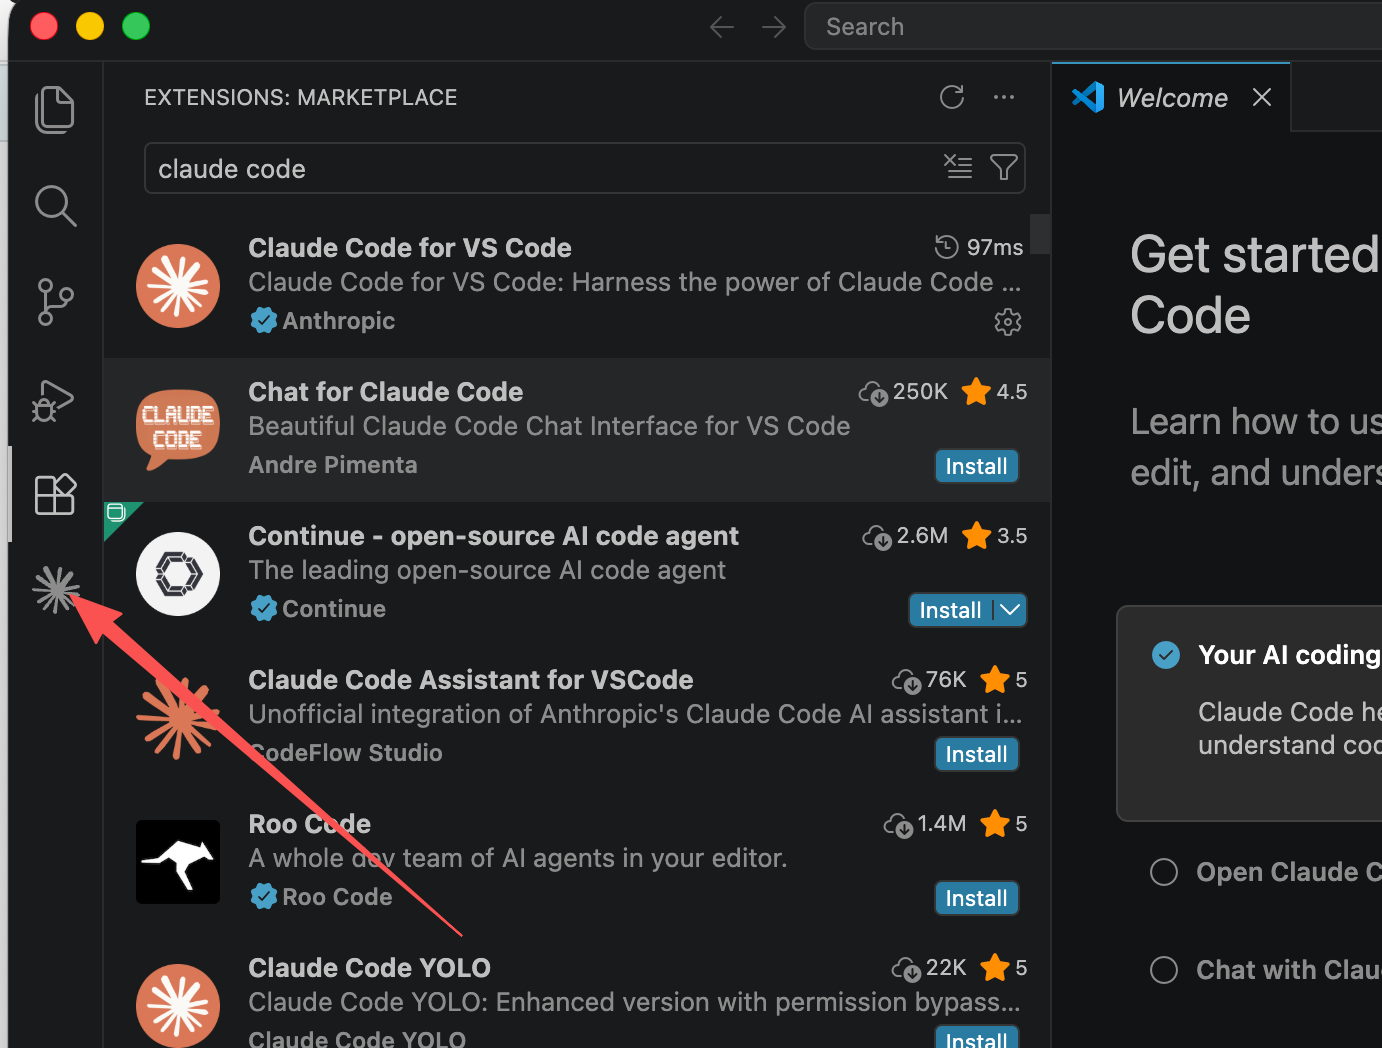The image size is (1382, 1048).
Task: Click the 22K download count
Action: coord(929,968)
